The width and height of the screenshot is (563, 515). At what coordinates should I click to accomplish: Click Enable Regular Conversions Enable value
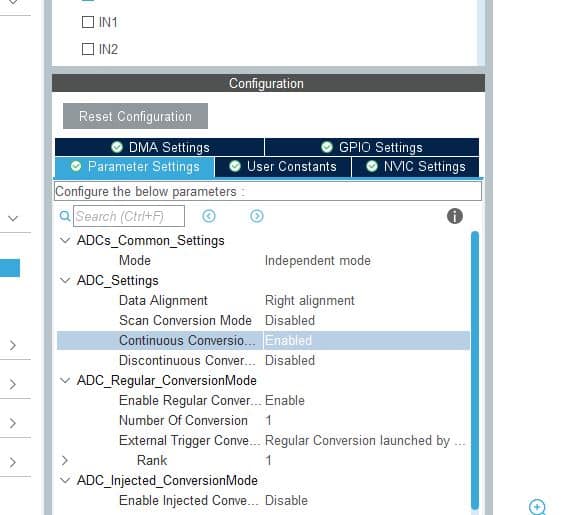pos(285,400)
